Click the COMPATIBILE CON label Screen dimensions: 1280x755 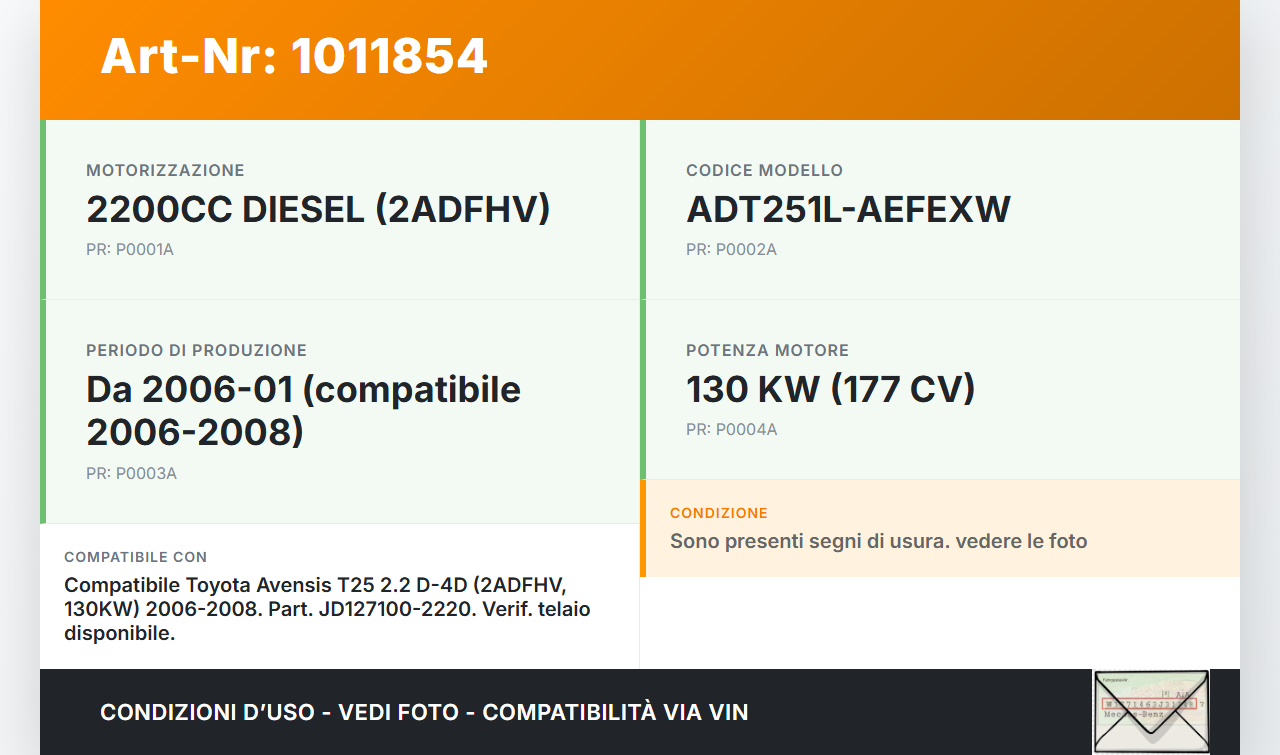(x=135, y=557)
